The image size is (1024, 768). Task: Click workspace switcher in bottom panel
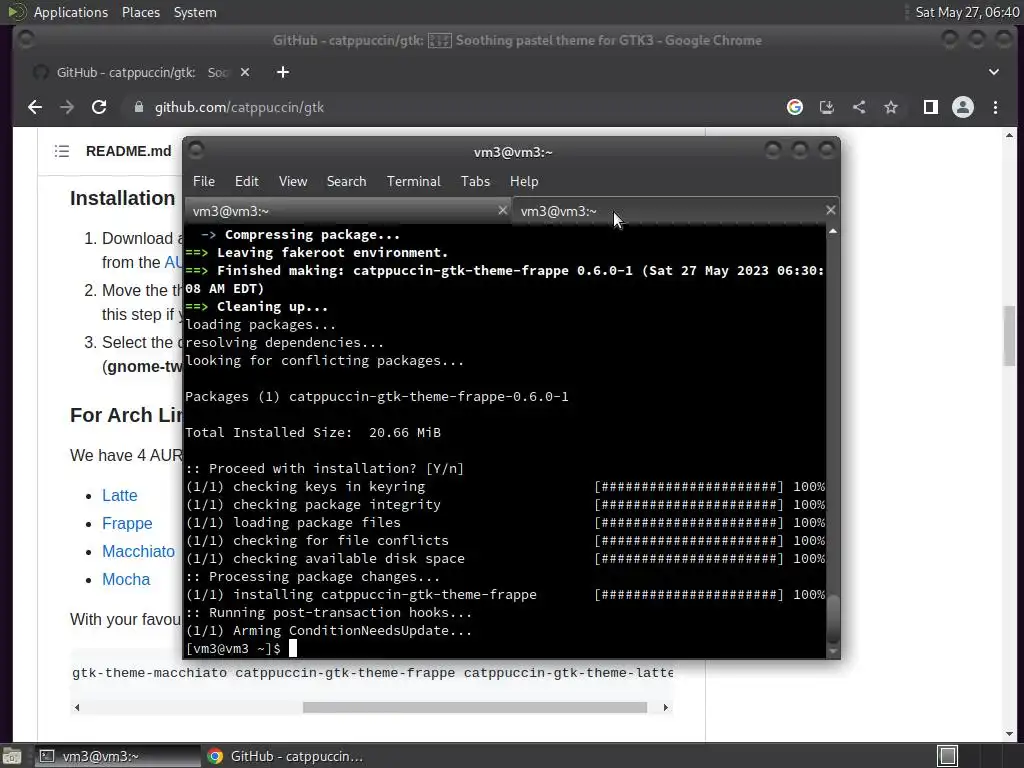pyautogui.click(x=948, y=756)
